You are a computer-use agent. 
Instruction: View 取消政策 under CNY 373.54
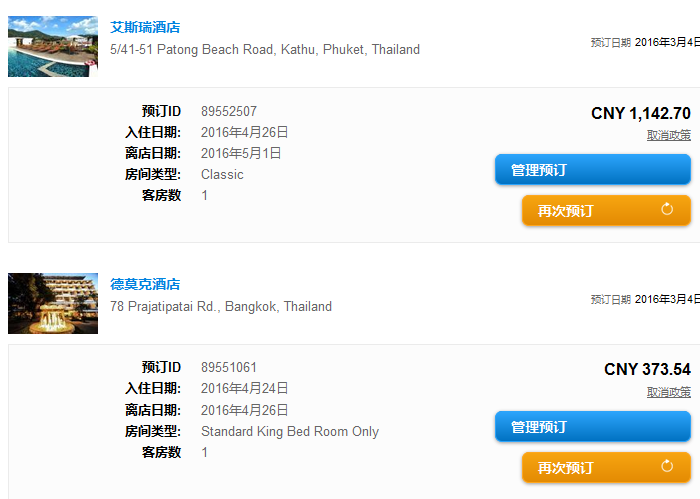(669, 392)
